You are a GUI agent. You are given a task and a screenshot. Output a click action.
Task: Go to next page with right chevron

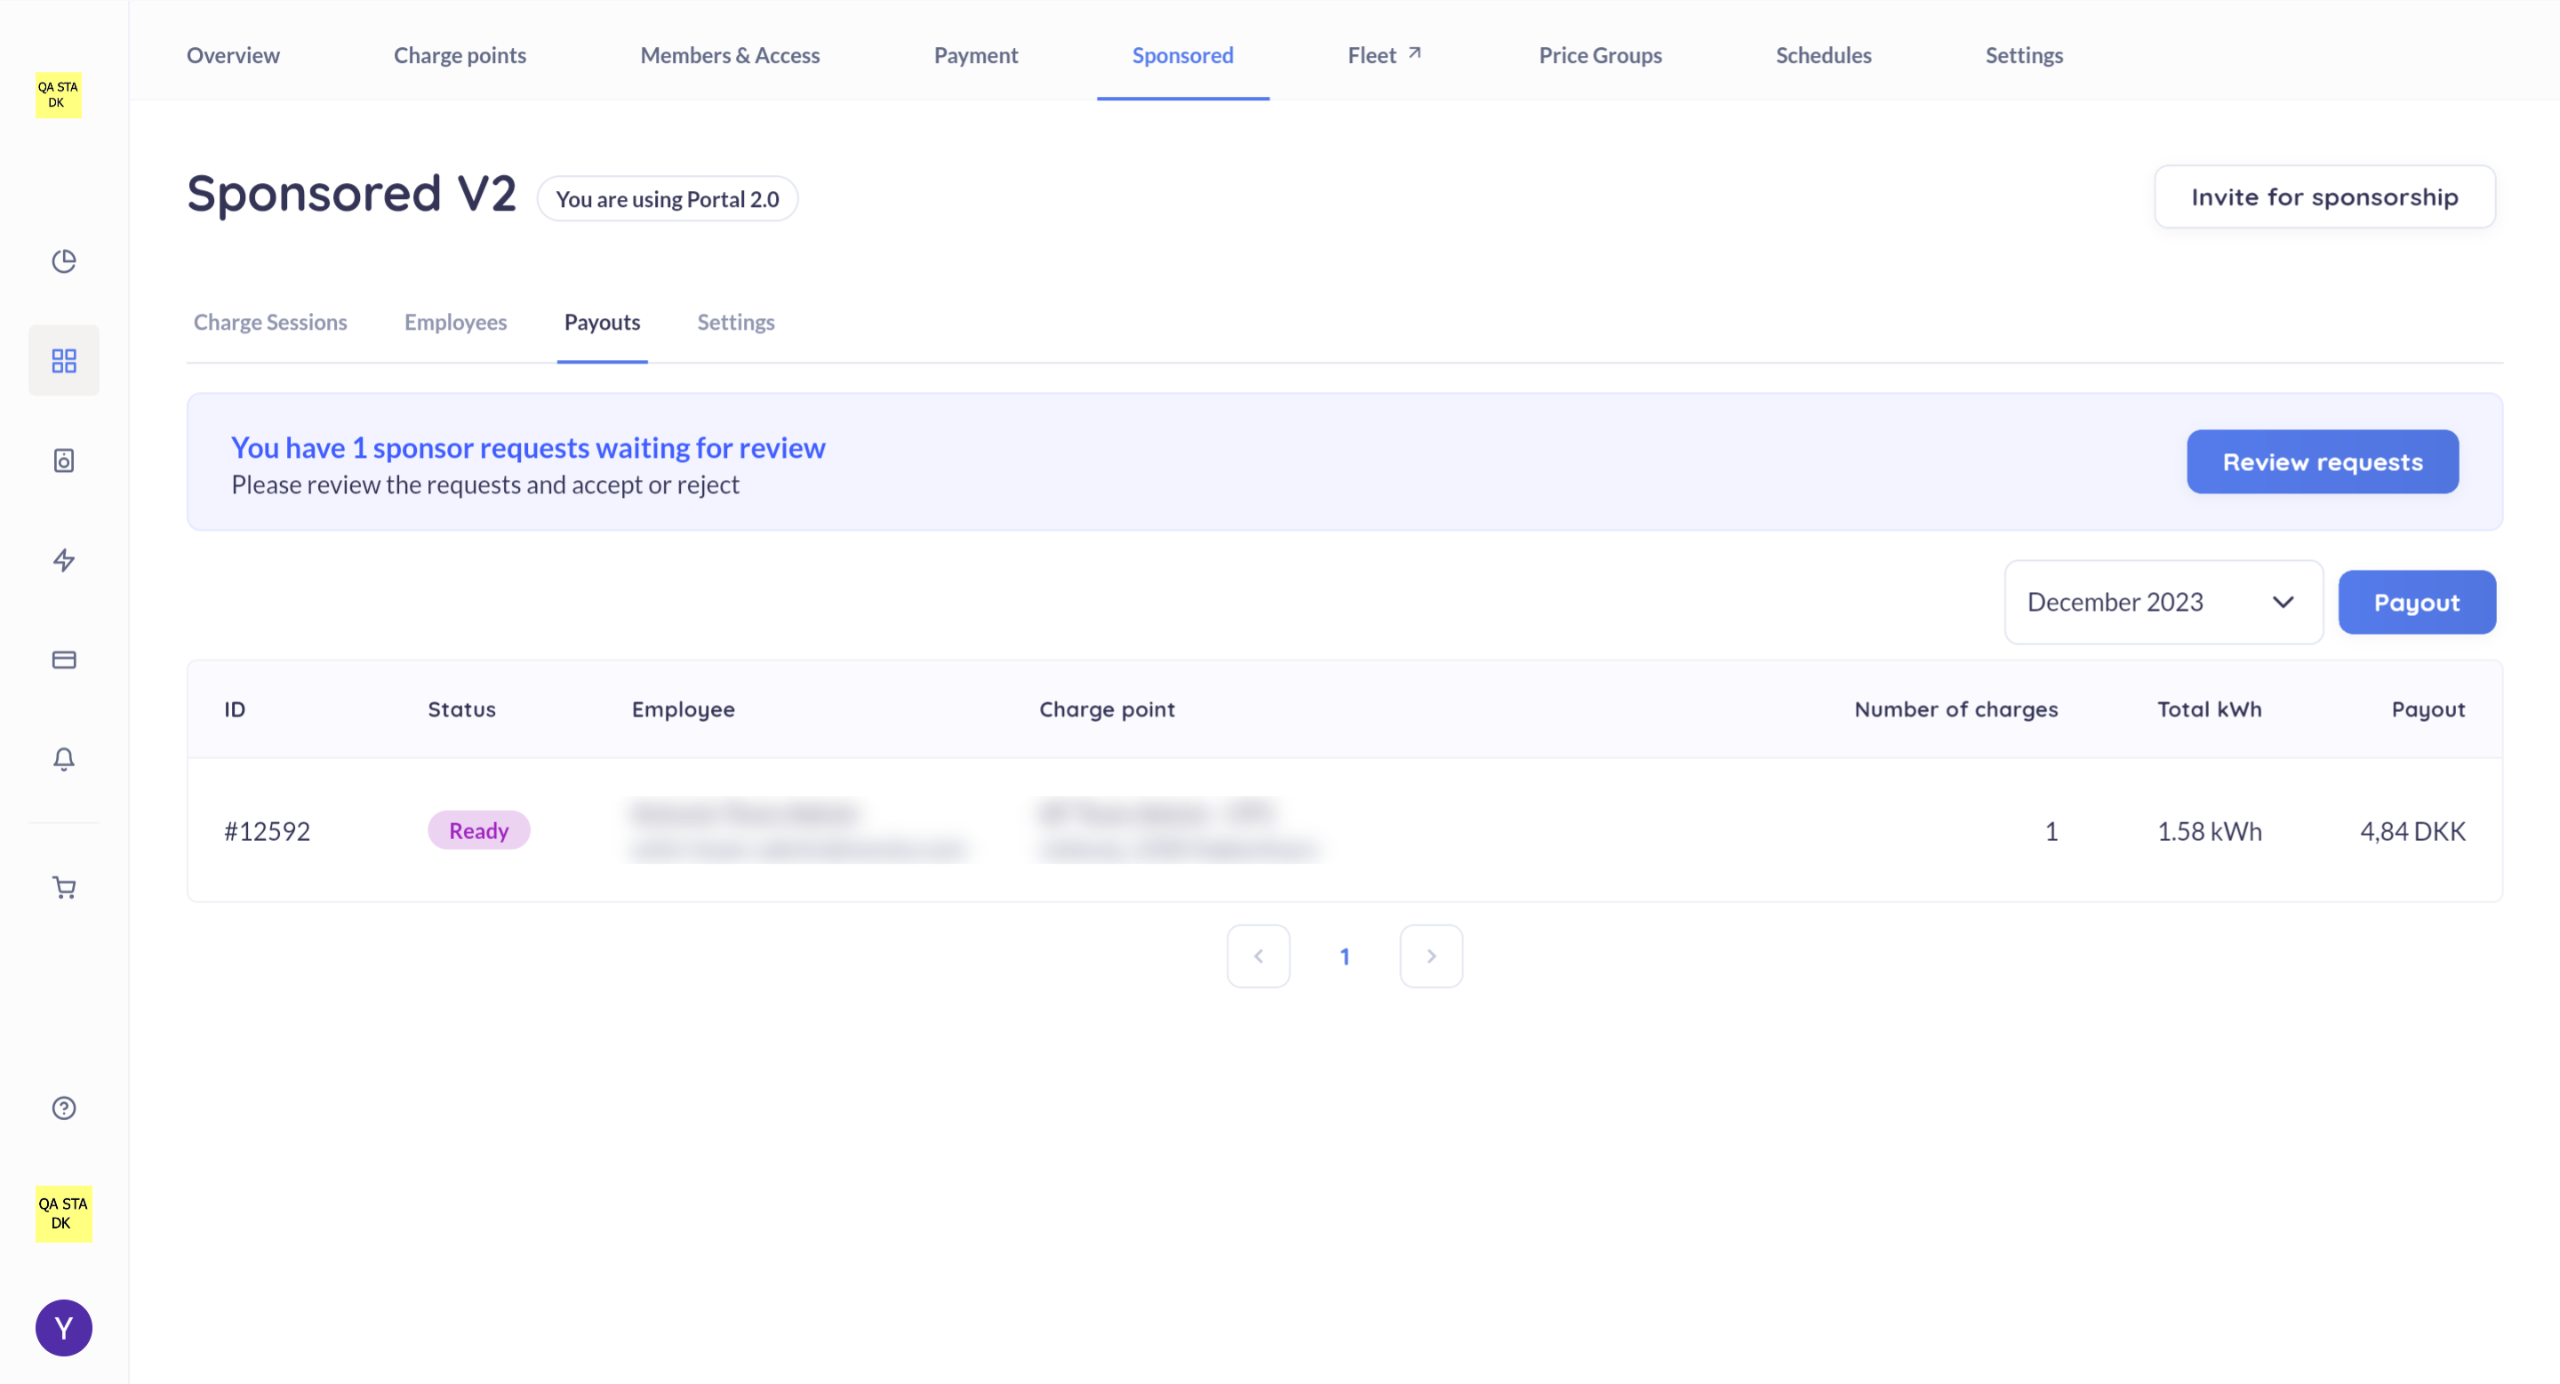1431,956
